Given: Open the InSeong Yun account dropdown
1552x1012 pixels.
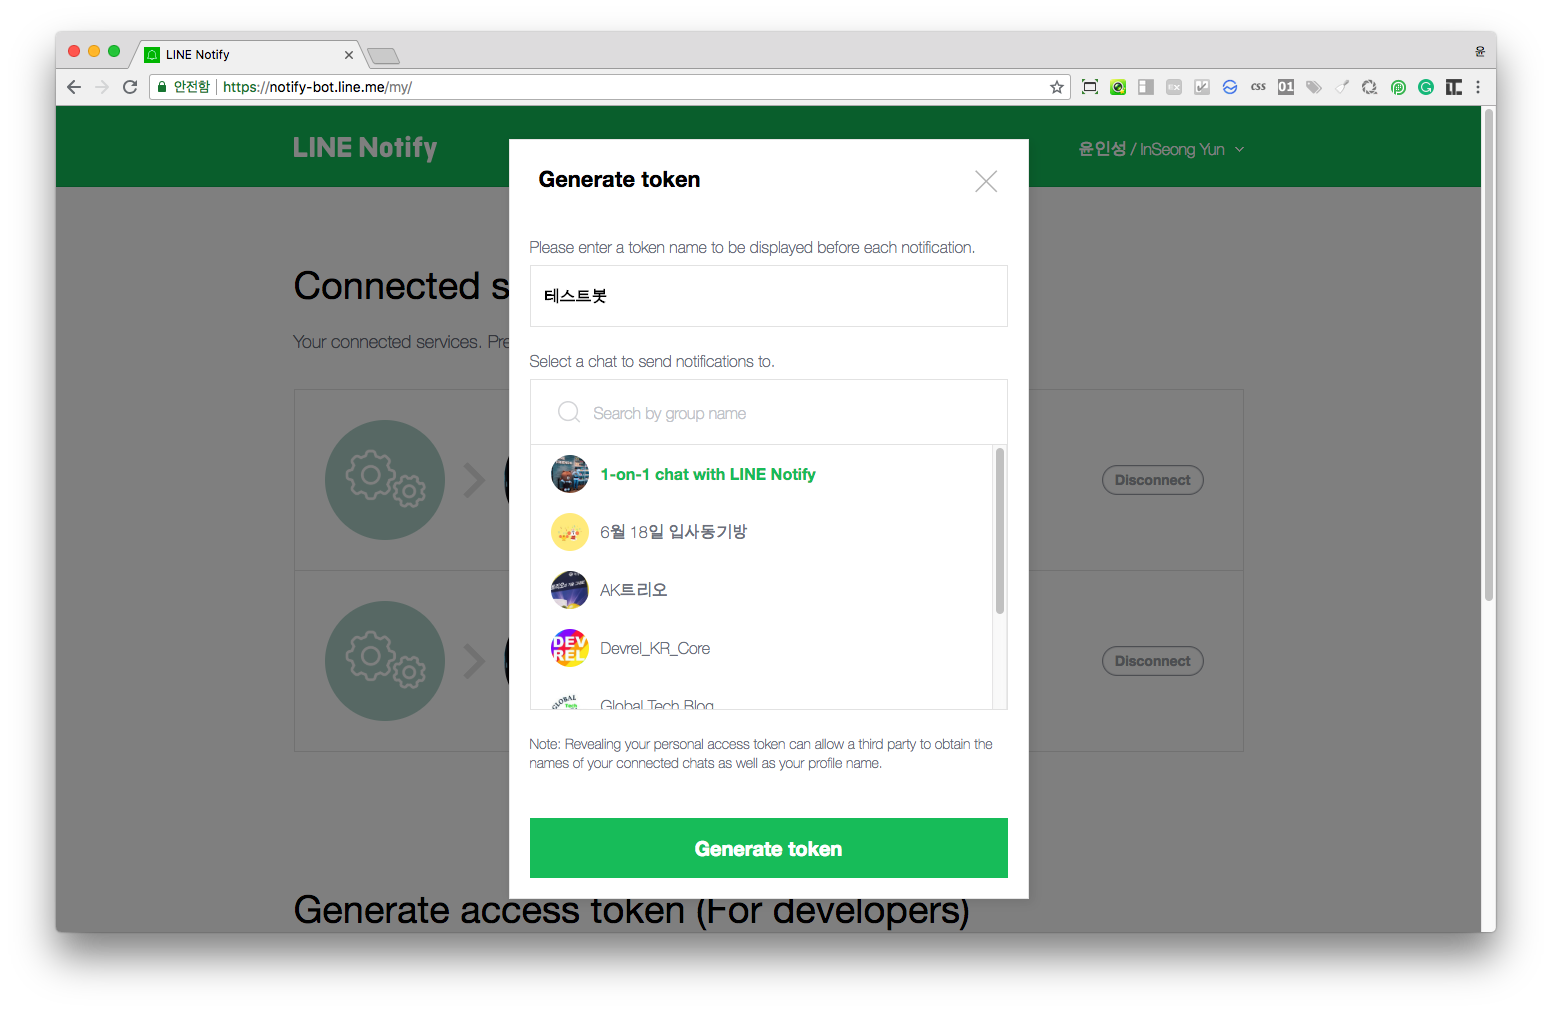Looking at the screenshot, I should pyautogui.click(x=1161, y=149).
